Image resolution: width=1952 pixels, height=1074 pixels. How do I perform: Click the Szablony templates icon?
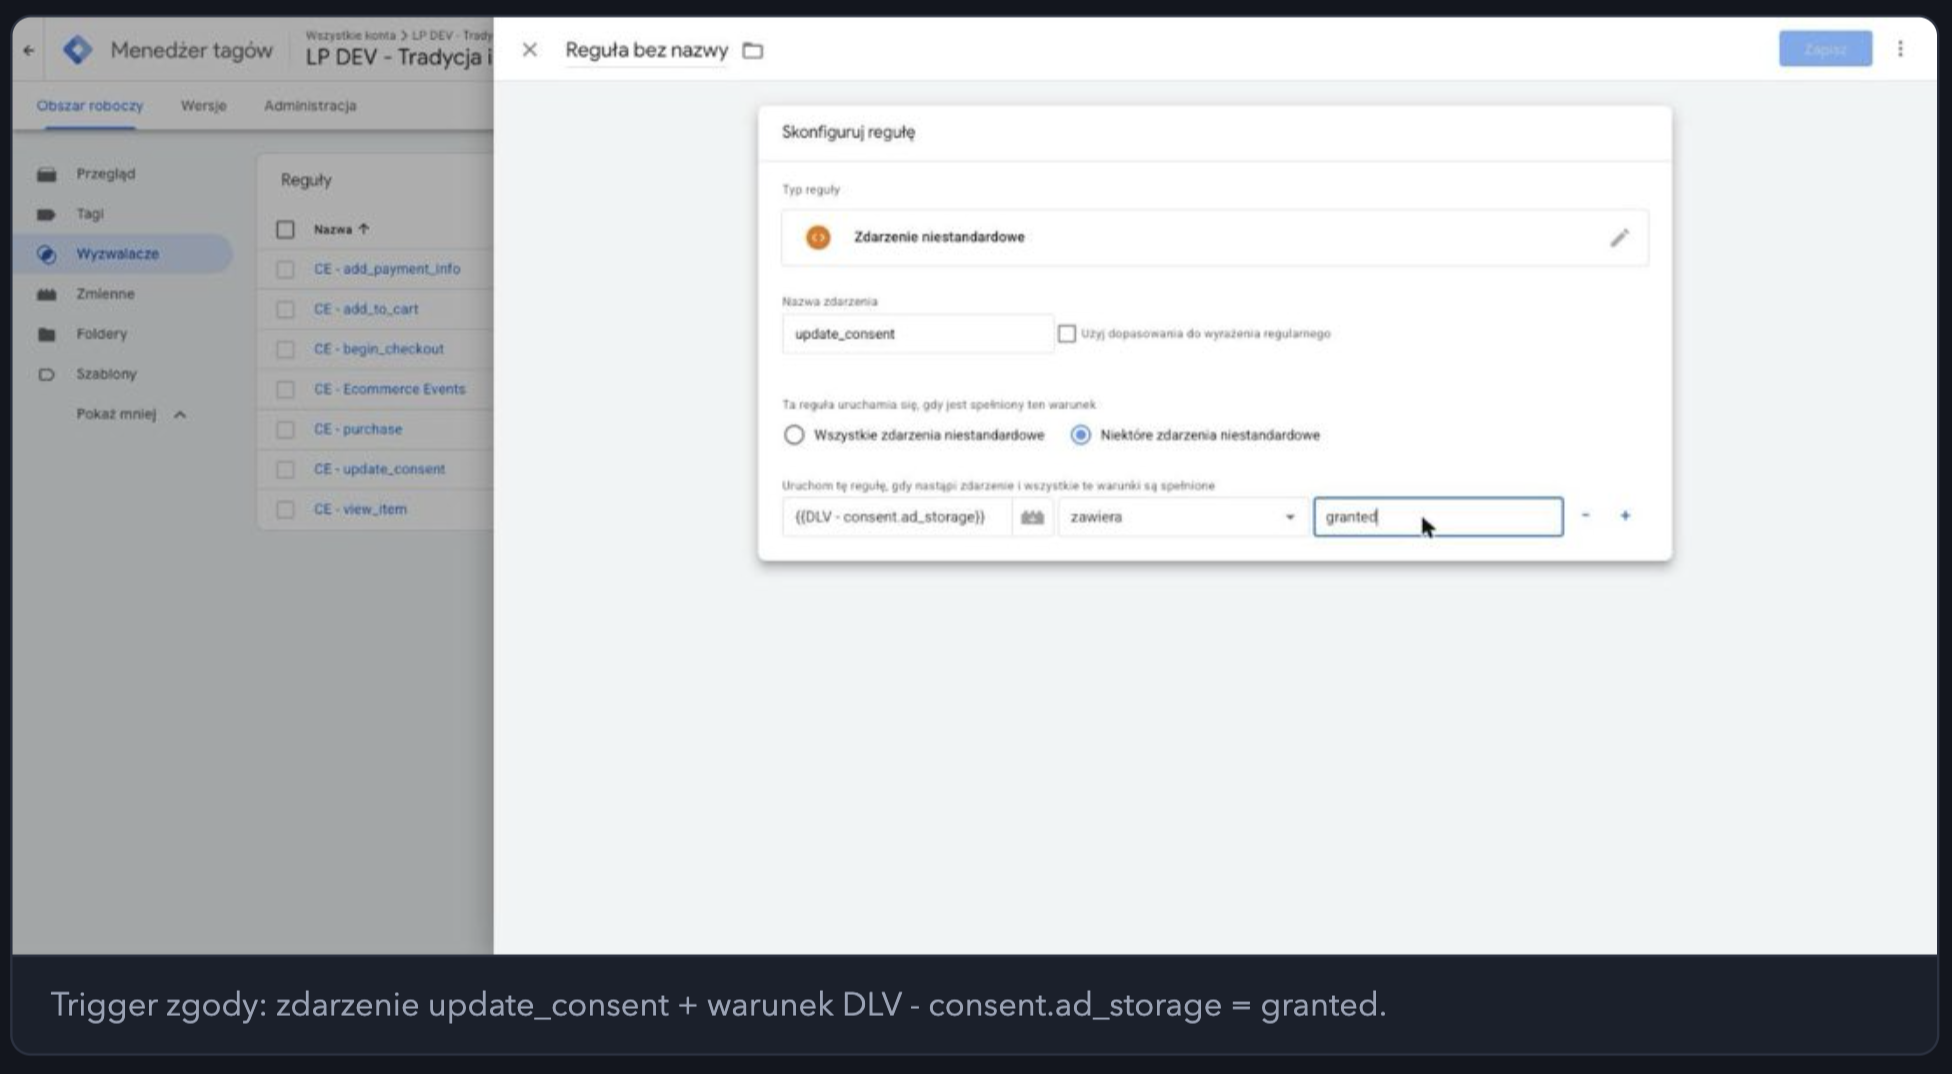tap(46, 374)
